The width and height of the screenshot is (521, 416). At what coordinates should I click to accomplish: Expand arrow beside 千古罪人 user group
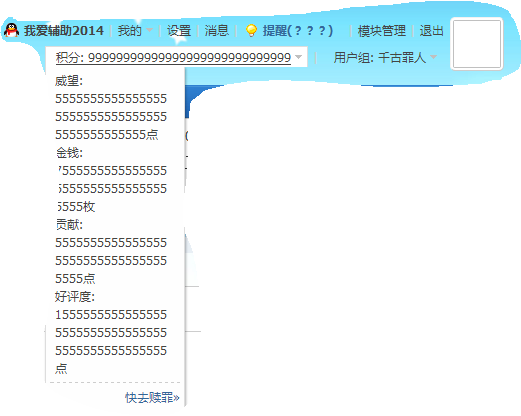[x=433, y=57]
